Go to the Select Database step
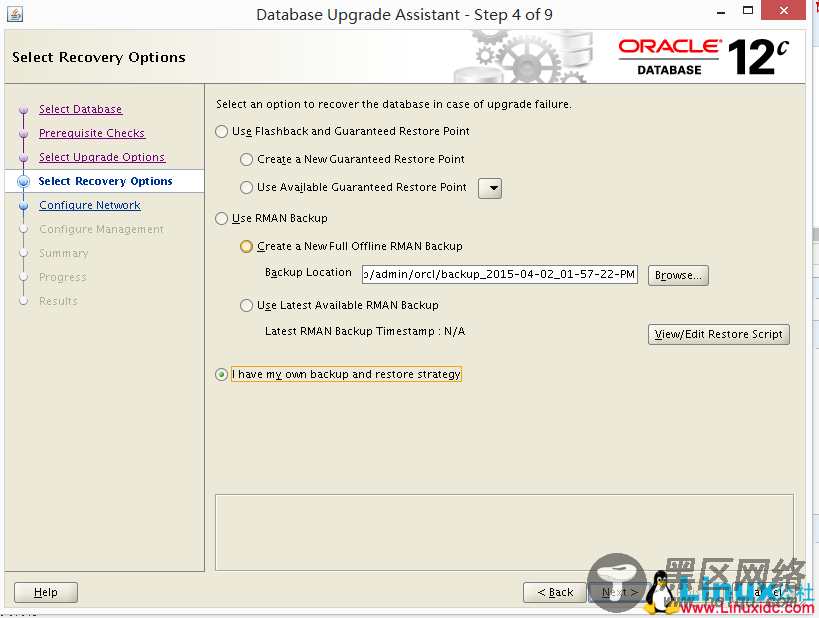The height and width of the screenshot is (618, 819). coord(80,109)
